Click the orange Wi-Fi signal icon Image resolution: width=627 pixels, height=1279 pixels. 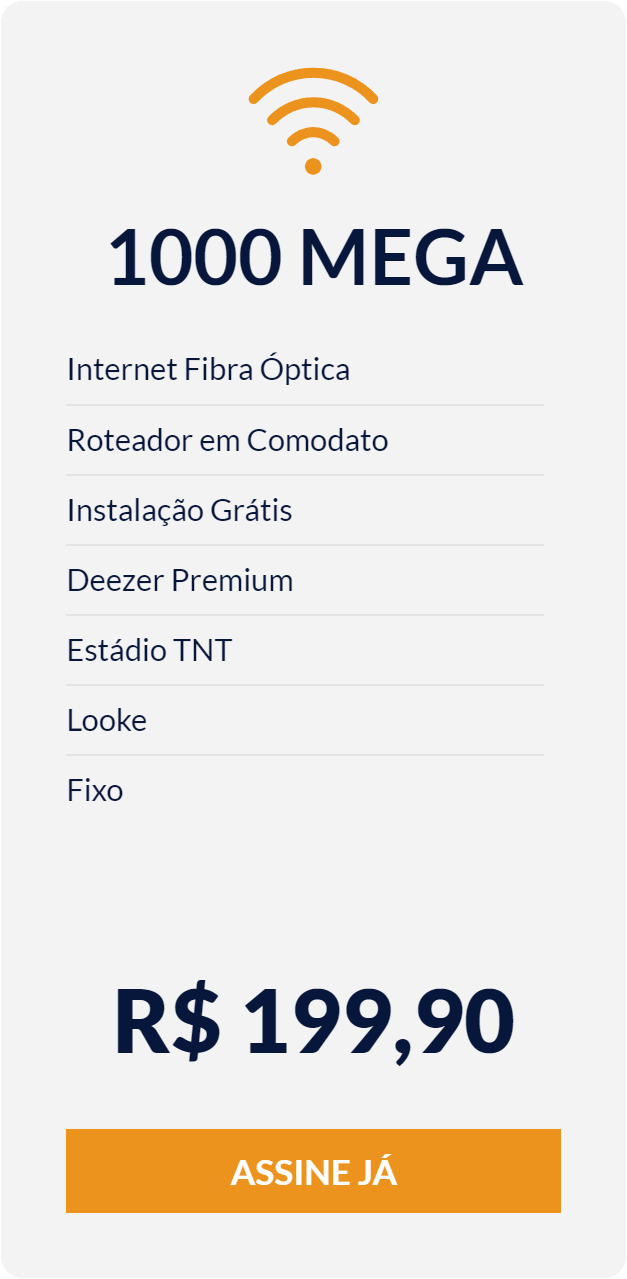point(313,121)
